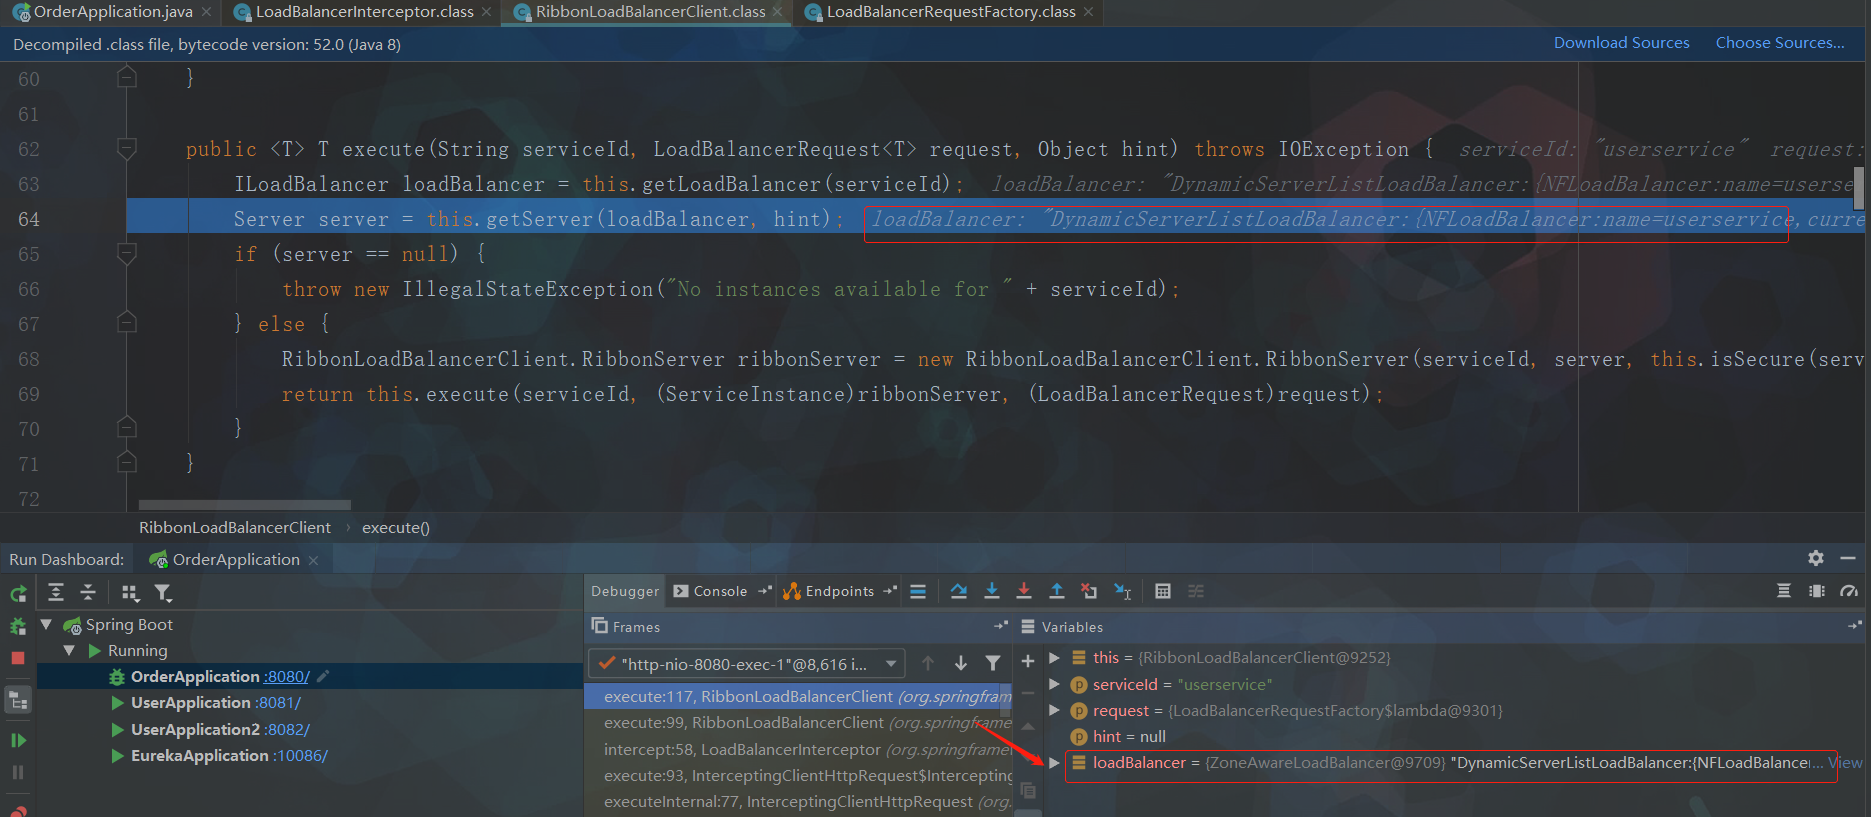Expand the 'this' variable node
Image resolution: width=1871 pixels, height=817 pixels.
[1054, 657]
